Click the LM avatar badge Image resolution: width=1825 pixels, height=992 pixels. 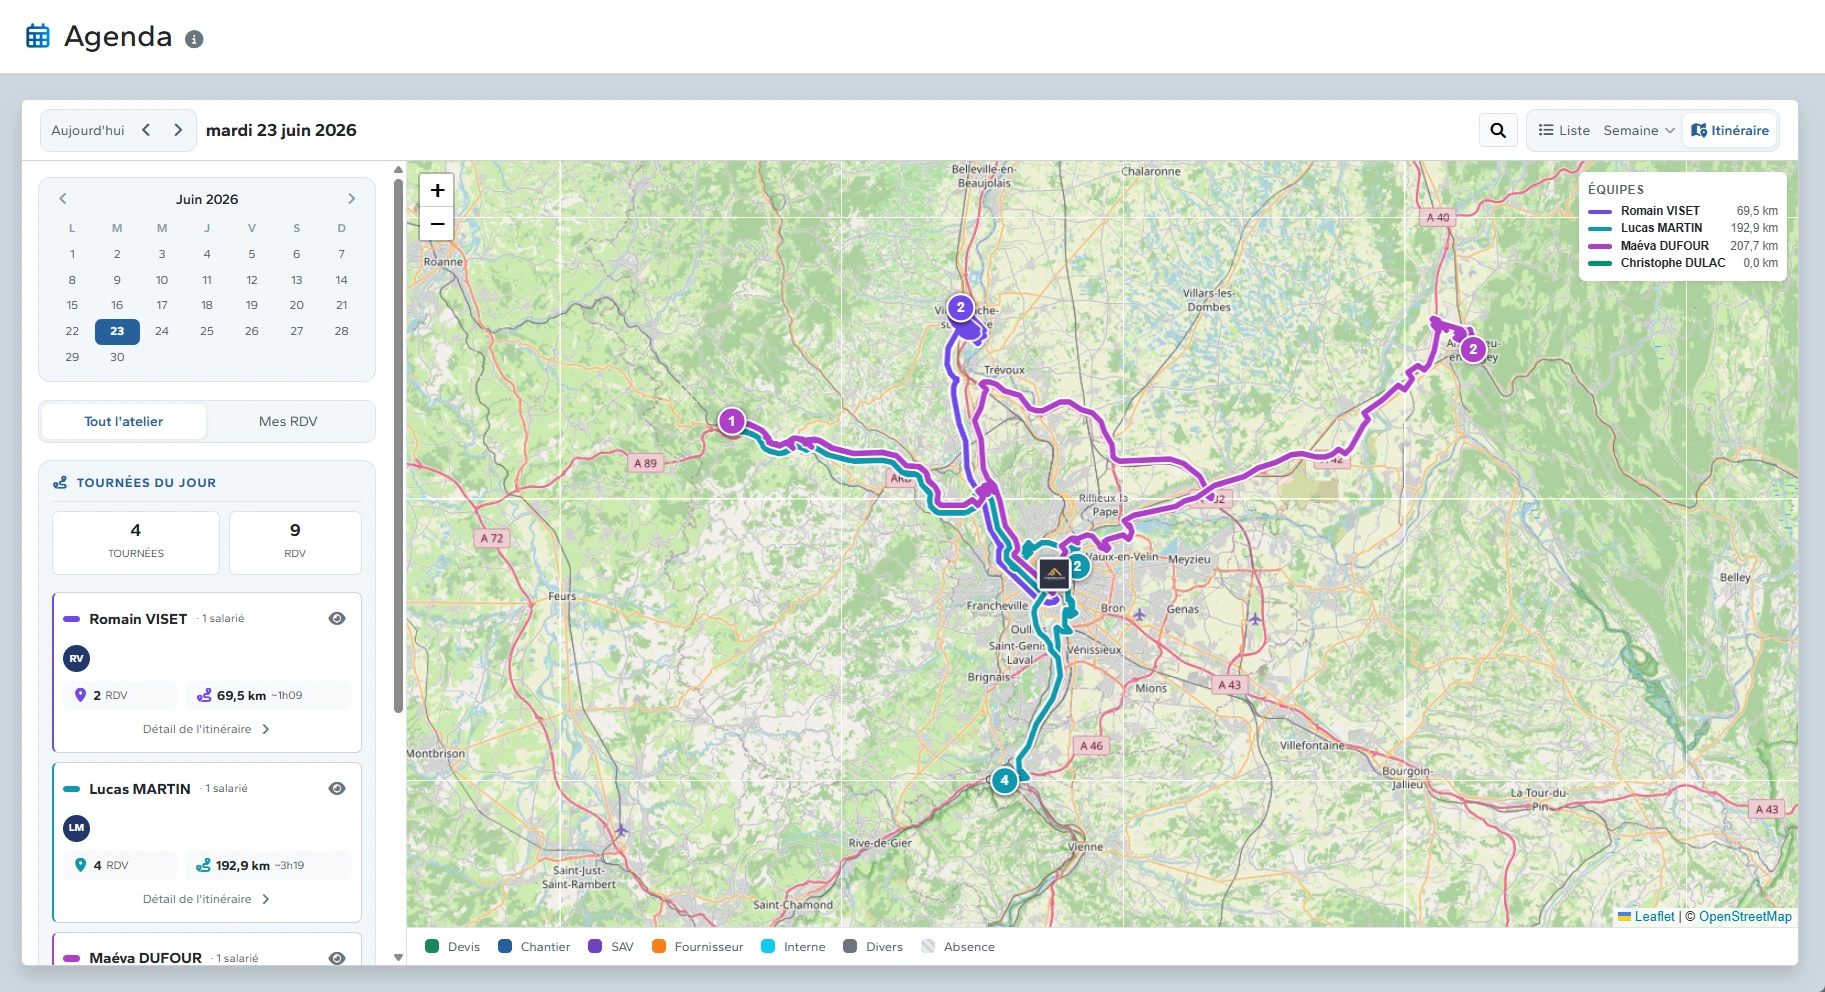pos(76,828)
